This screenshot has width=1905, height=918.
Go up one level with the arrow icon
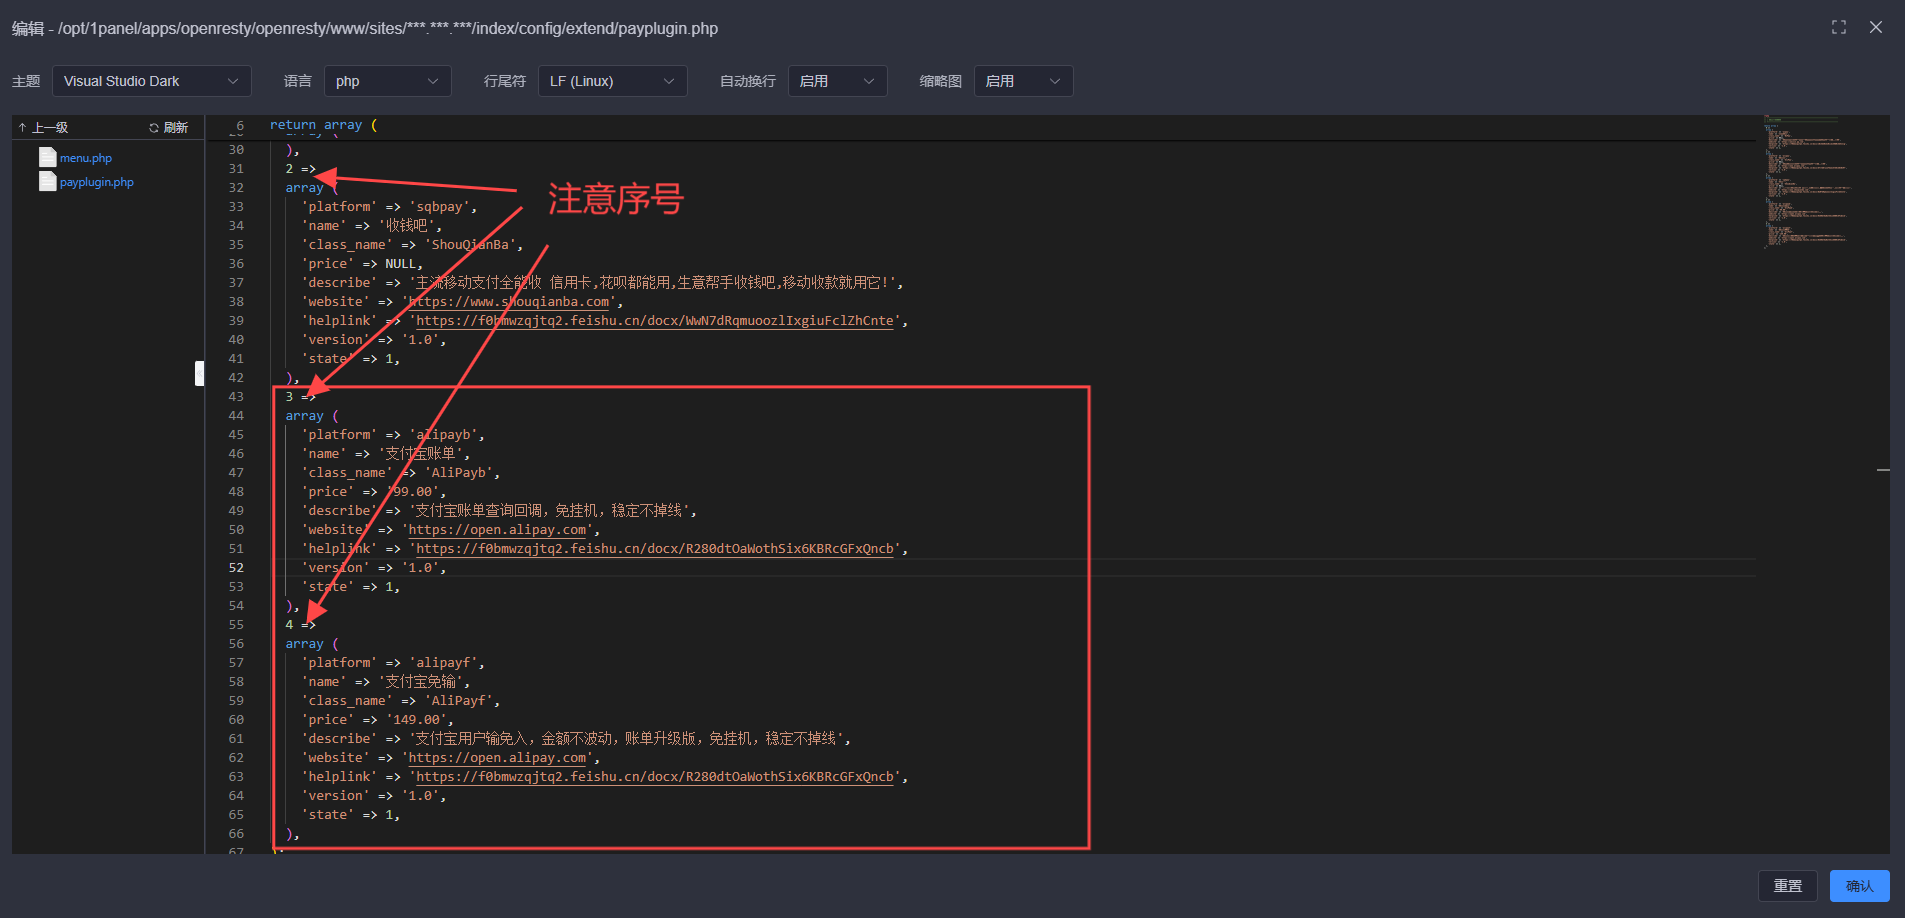coord(22,128)
